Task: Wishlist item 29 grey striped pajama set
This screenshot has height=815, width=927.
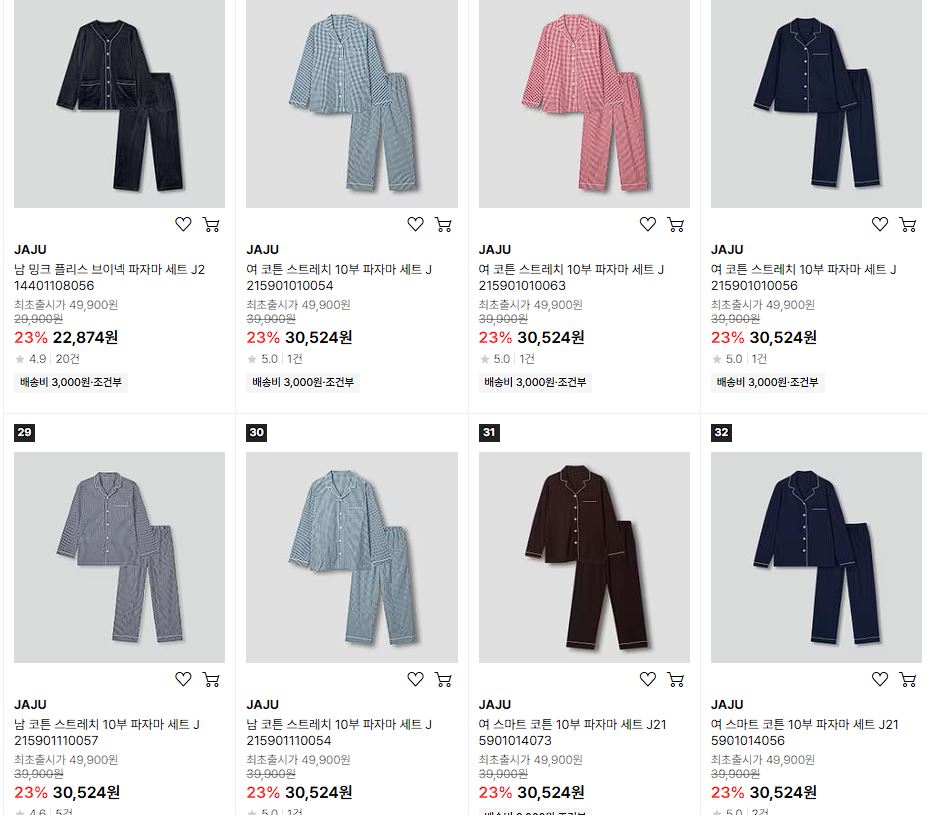Action: click(183, 680)
